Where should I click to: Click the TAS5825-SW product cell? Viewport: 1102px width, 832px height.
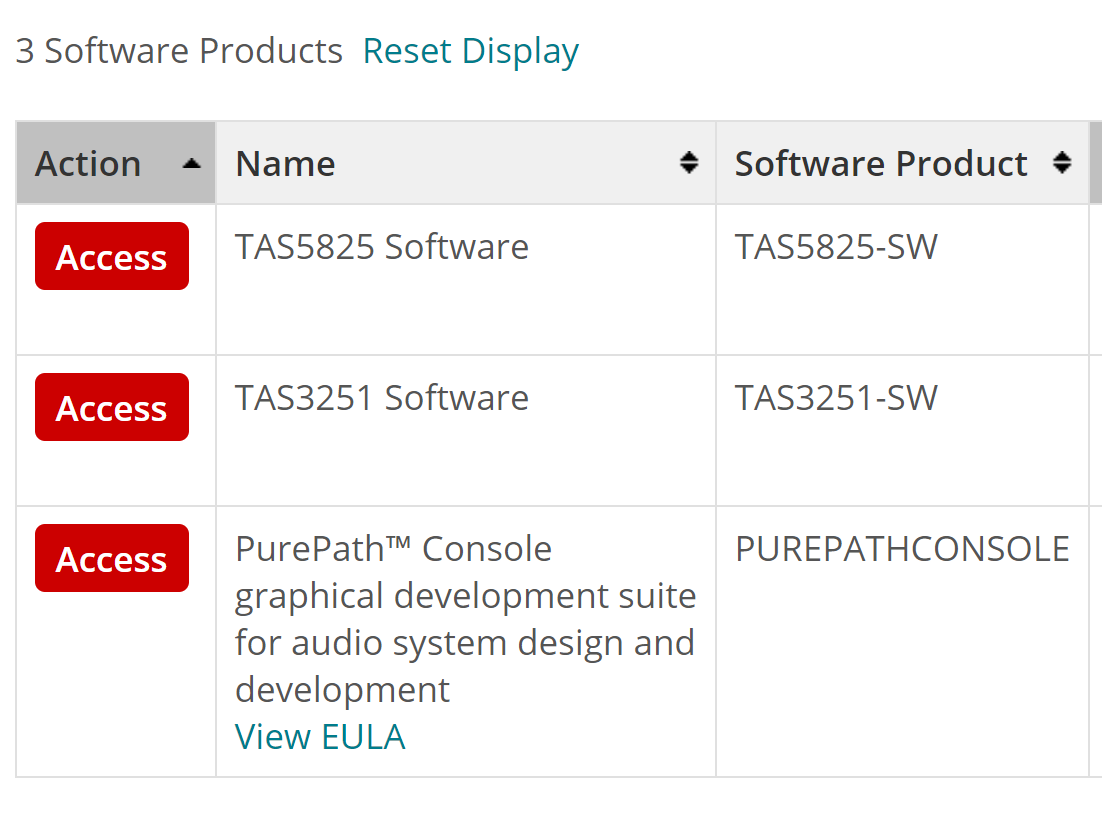(902, 280)
